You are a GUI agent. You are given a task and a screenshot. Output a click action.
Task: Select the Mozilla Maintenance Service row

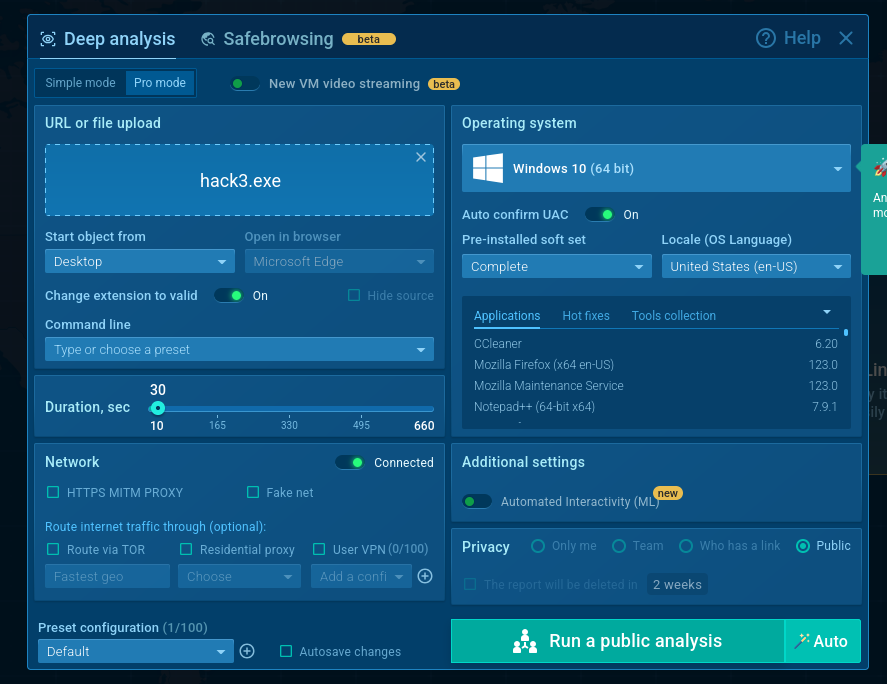pos(656,385)
